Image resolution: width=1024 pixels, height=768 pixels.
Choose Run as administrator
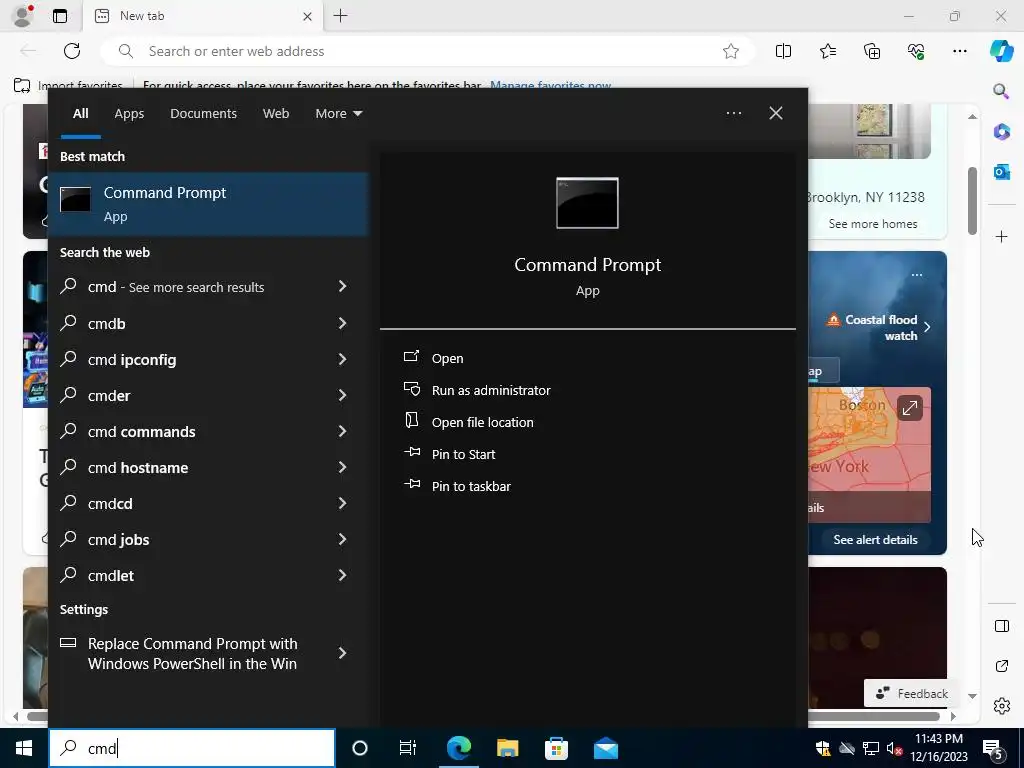click(x=490, y=391)
